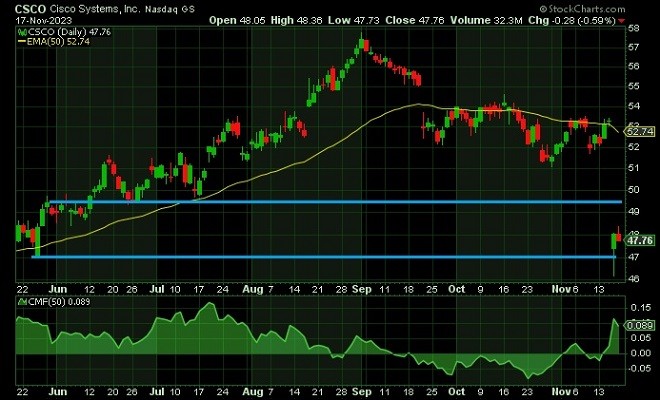Click the '0.15' CMF axis label
The width and height of the screenshot is (660, 400).
pos(641,308)
